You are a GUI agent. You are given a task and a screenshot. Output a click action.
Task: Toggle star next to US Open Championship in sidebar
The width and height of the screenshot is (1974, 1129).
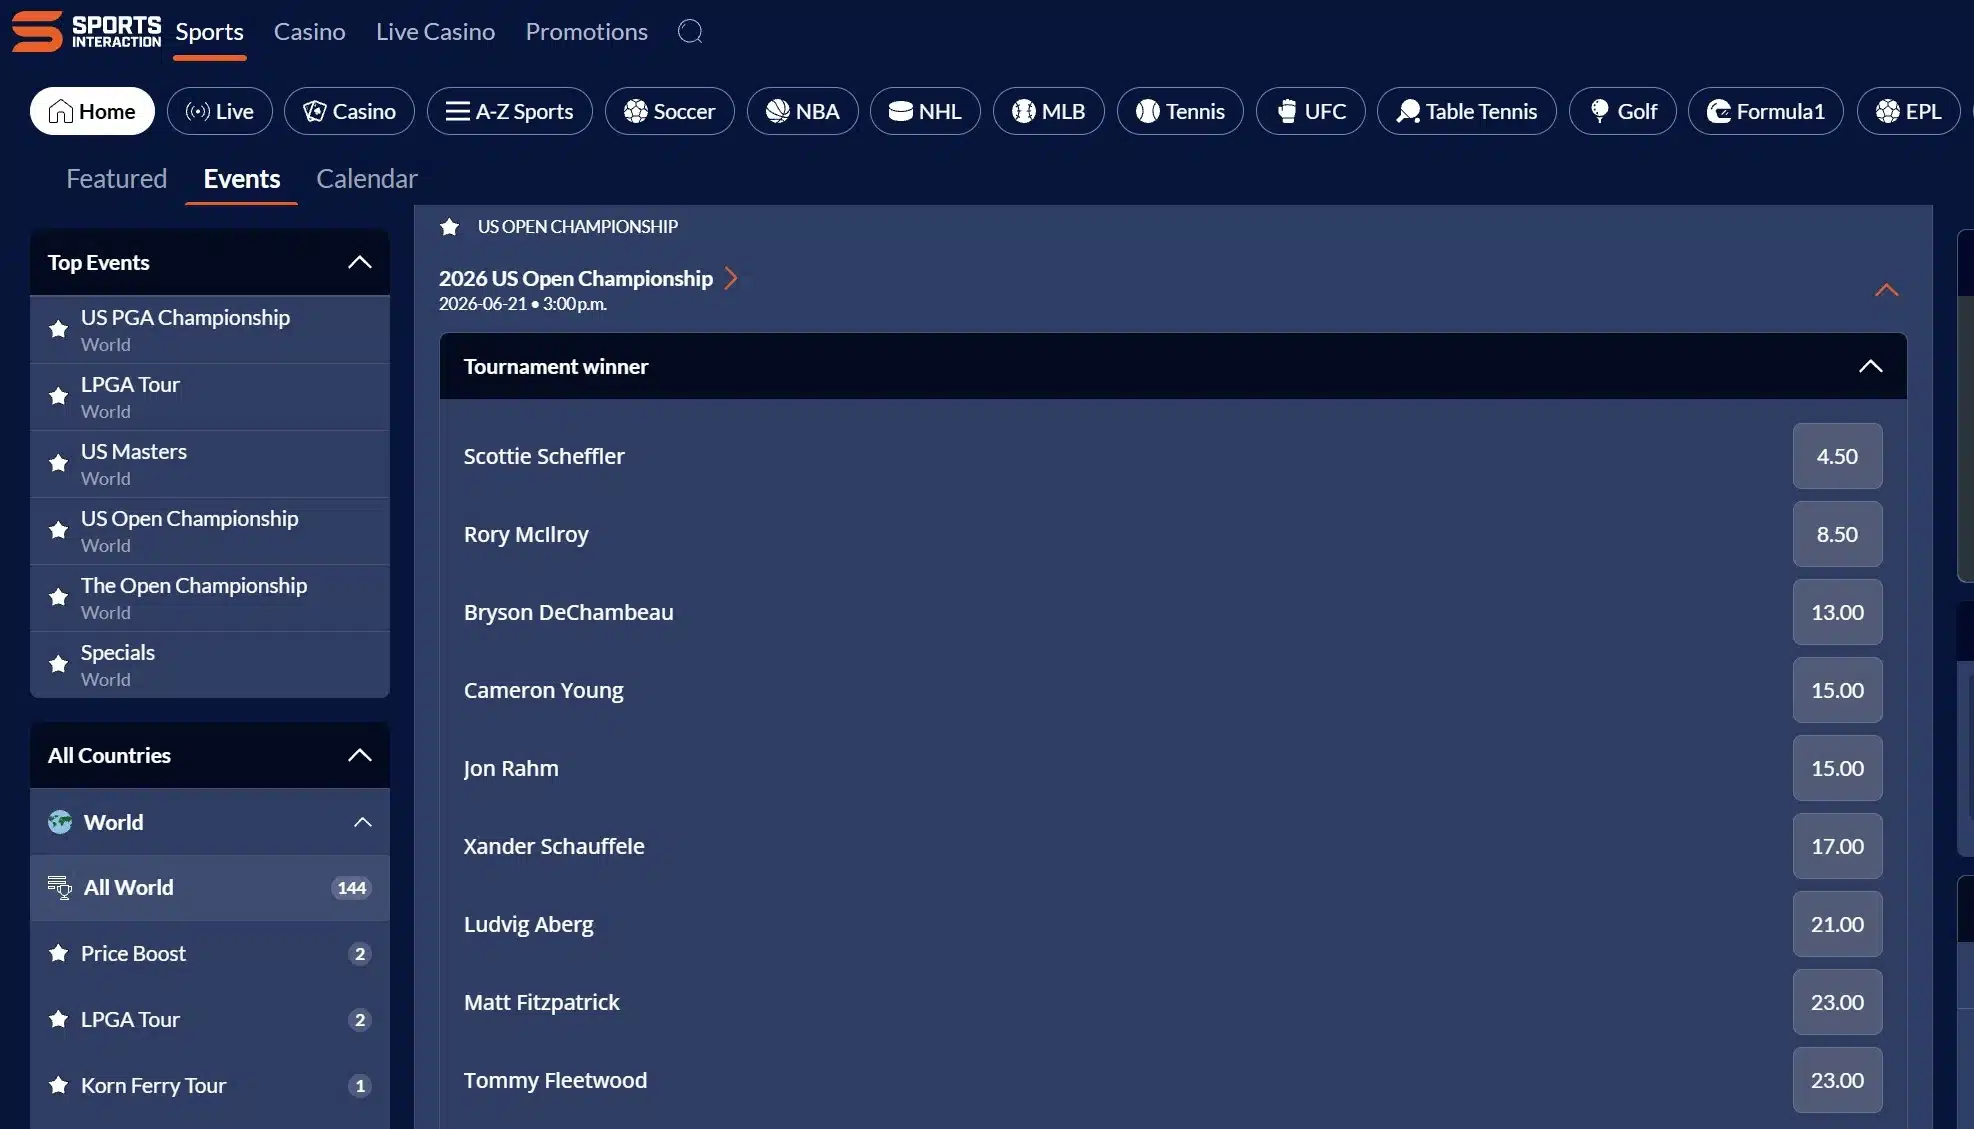(58, 530)
